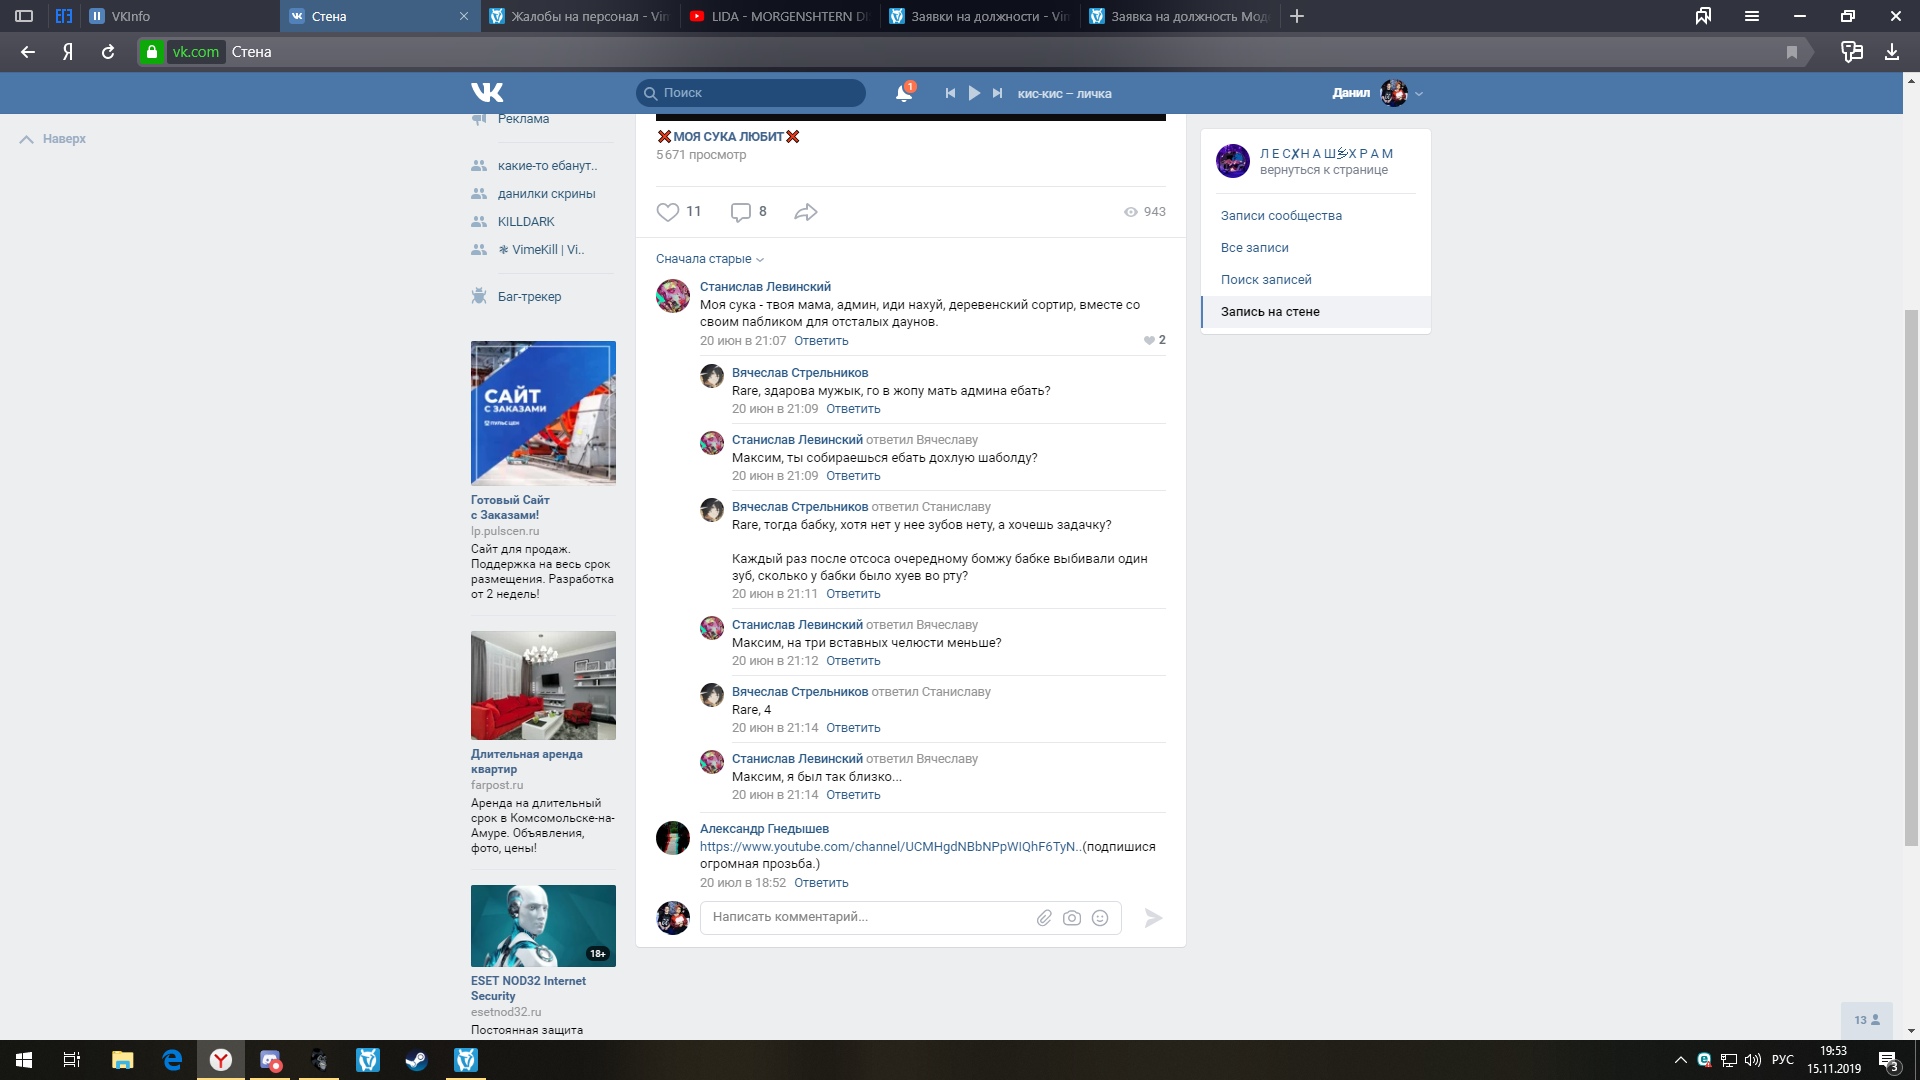This screenshot has width=1920, height=1080.
Task: Click the Поиск search field
Action: 751,93
